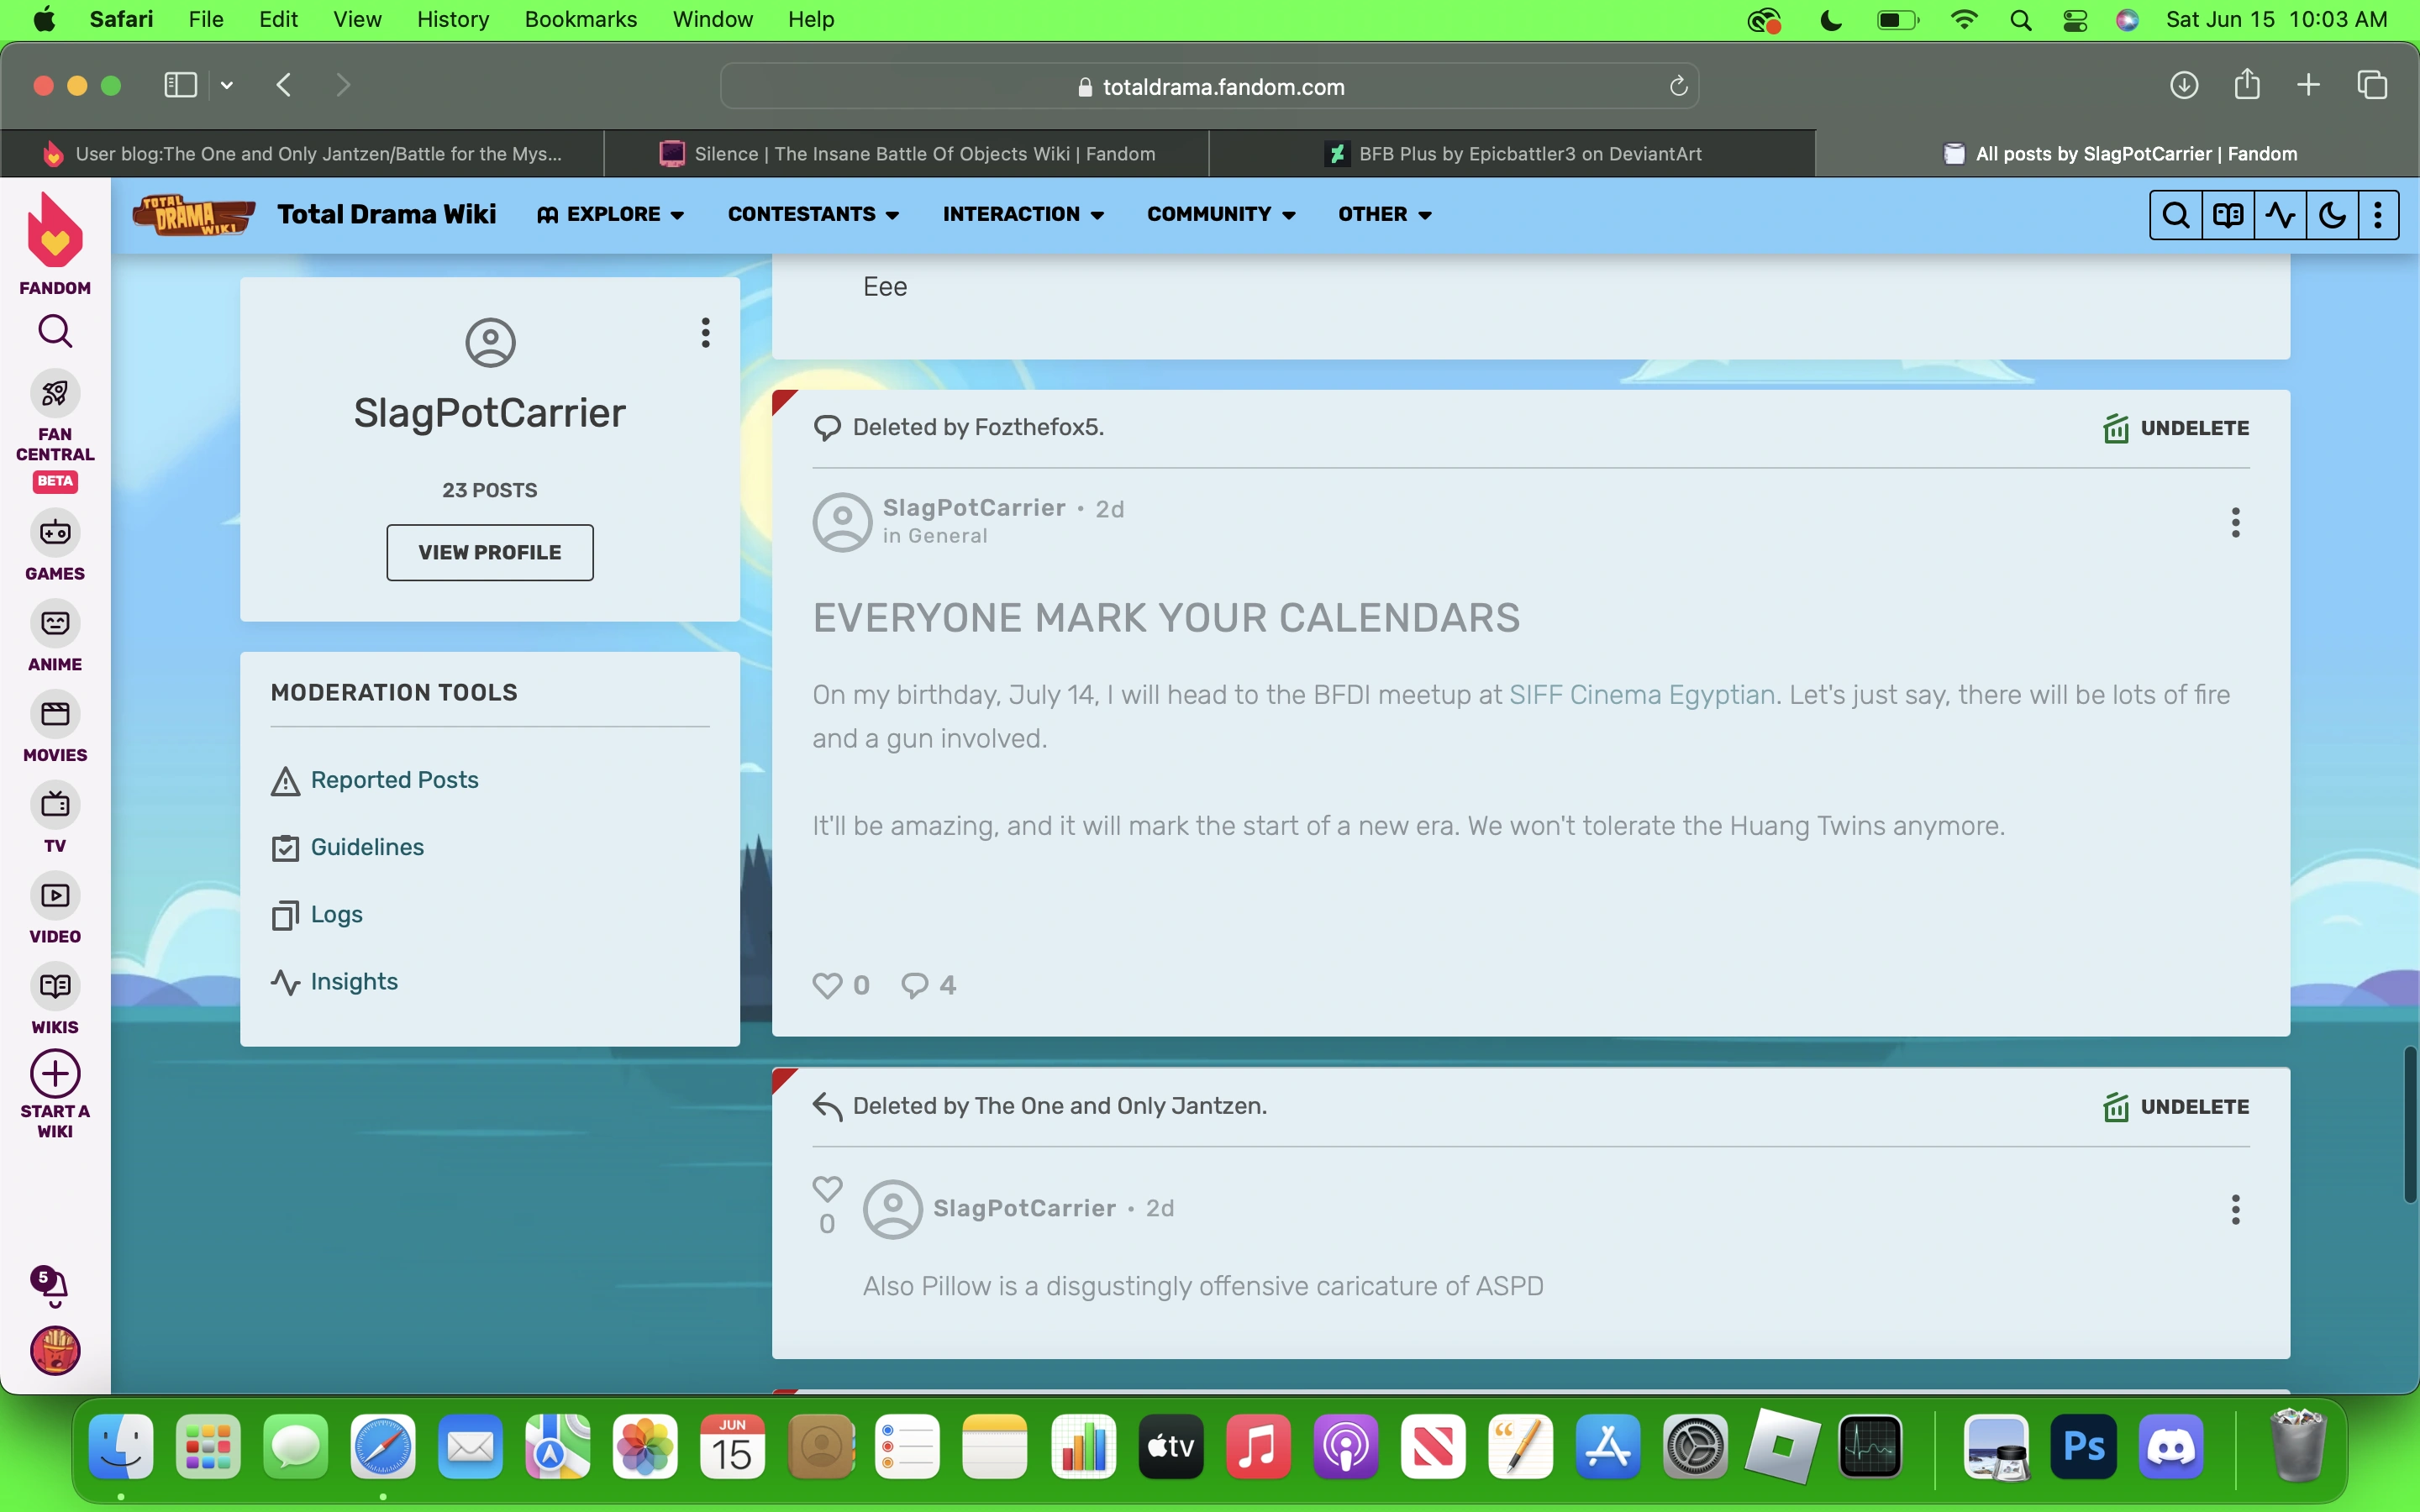Switch to BFB Plus DeviantArt tab
Viewport: 2420px width, 1512px height.
(1512, 154)
